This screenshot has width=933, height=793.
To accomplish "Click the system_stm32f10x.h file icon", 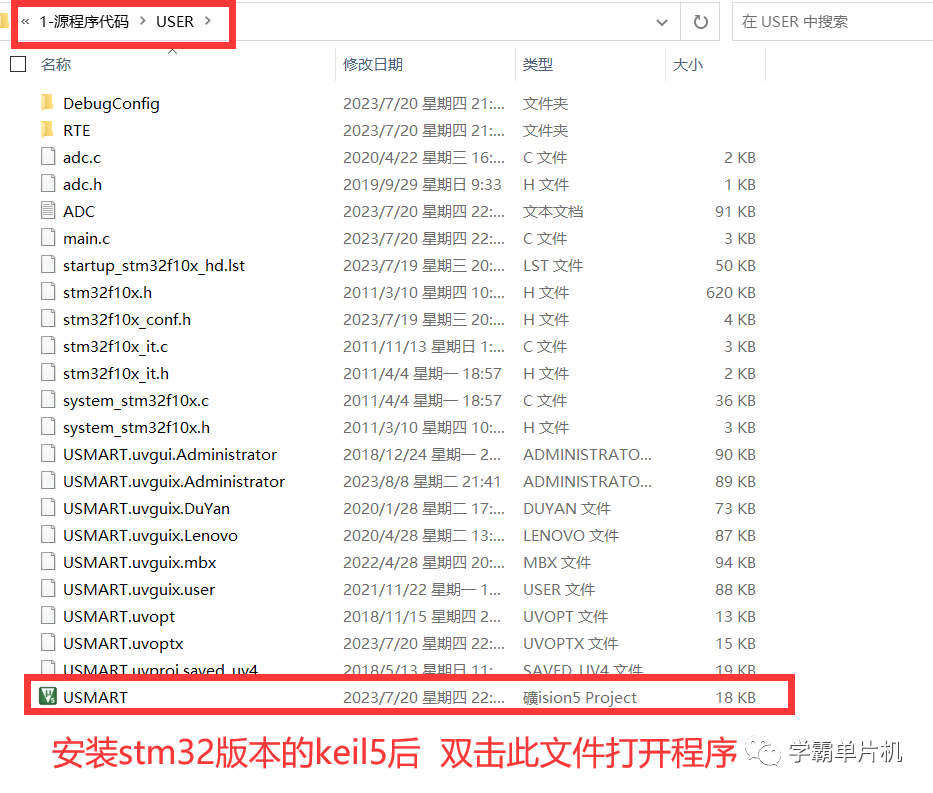I will 48,427.
